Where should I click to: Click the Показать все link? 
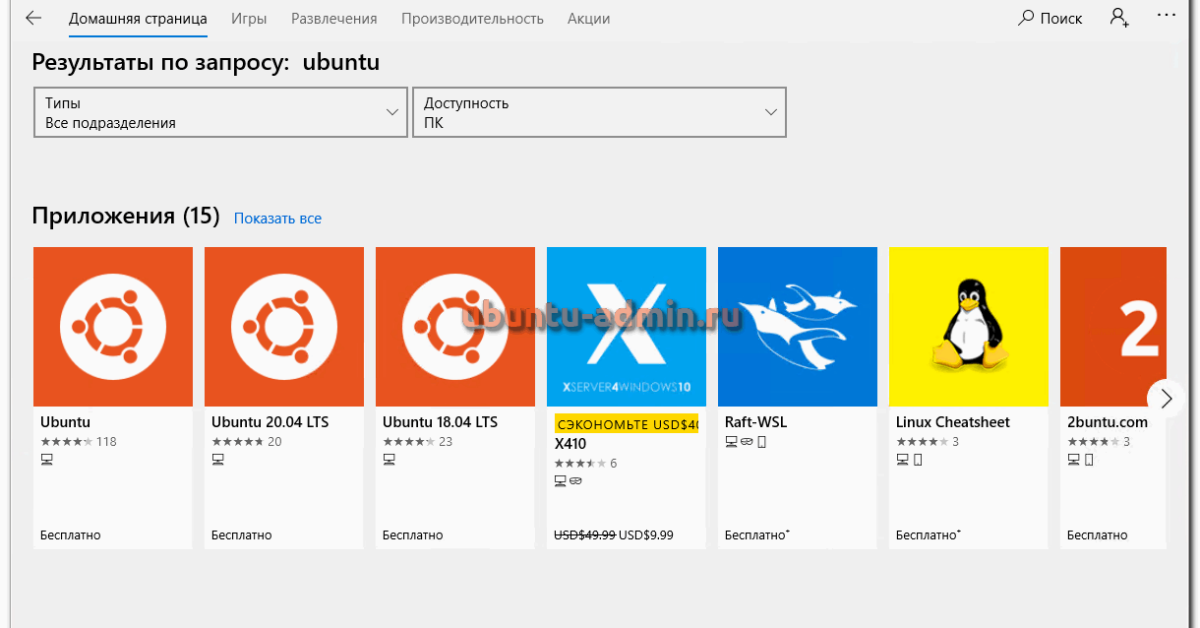pos(278,218)
